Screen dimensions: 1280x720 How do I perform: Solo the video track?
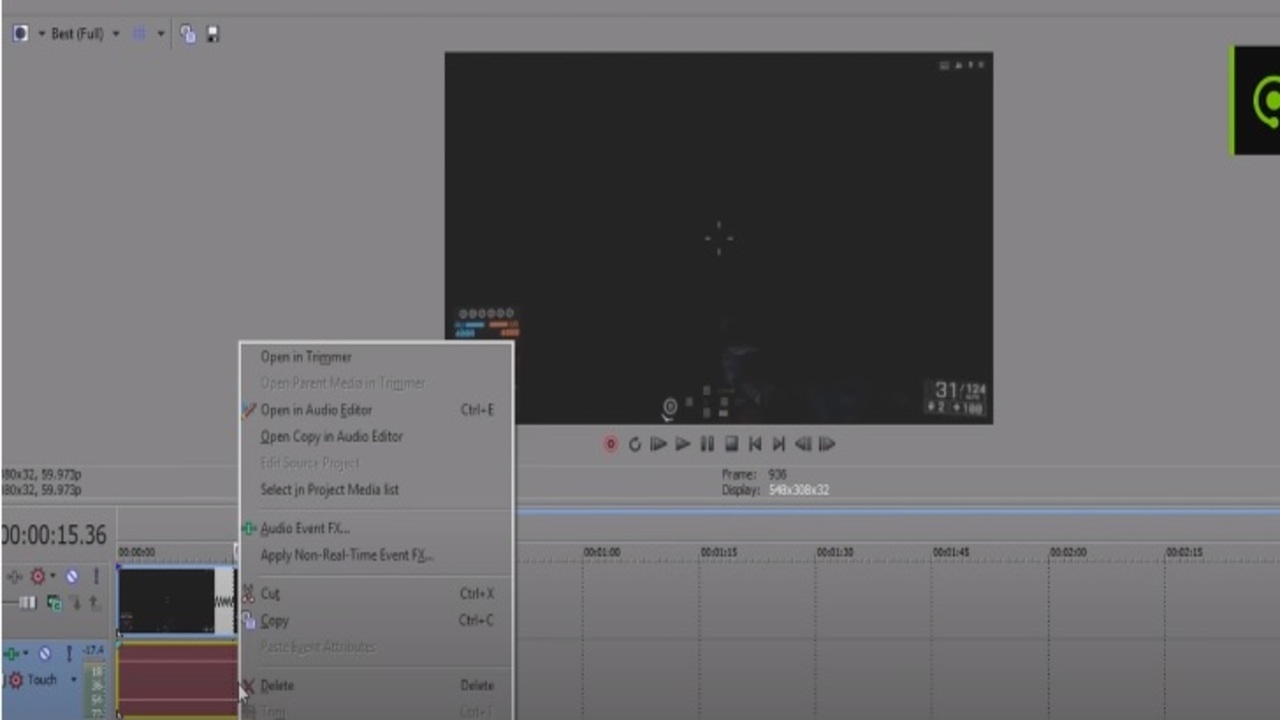click(x=96, y=576)
